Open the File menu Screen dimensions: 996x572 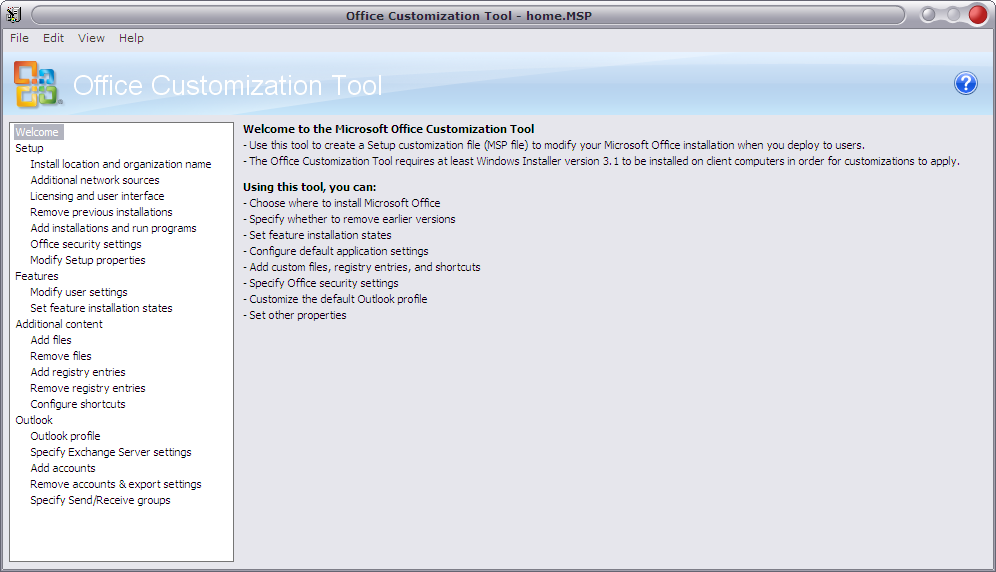[x=19, y=38]
